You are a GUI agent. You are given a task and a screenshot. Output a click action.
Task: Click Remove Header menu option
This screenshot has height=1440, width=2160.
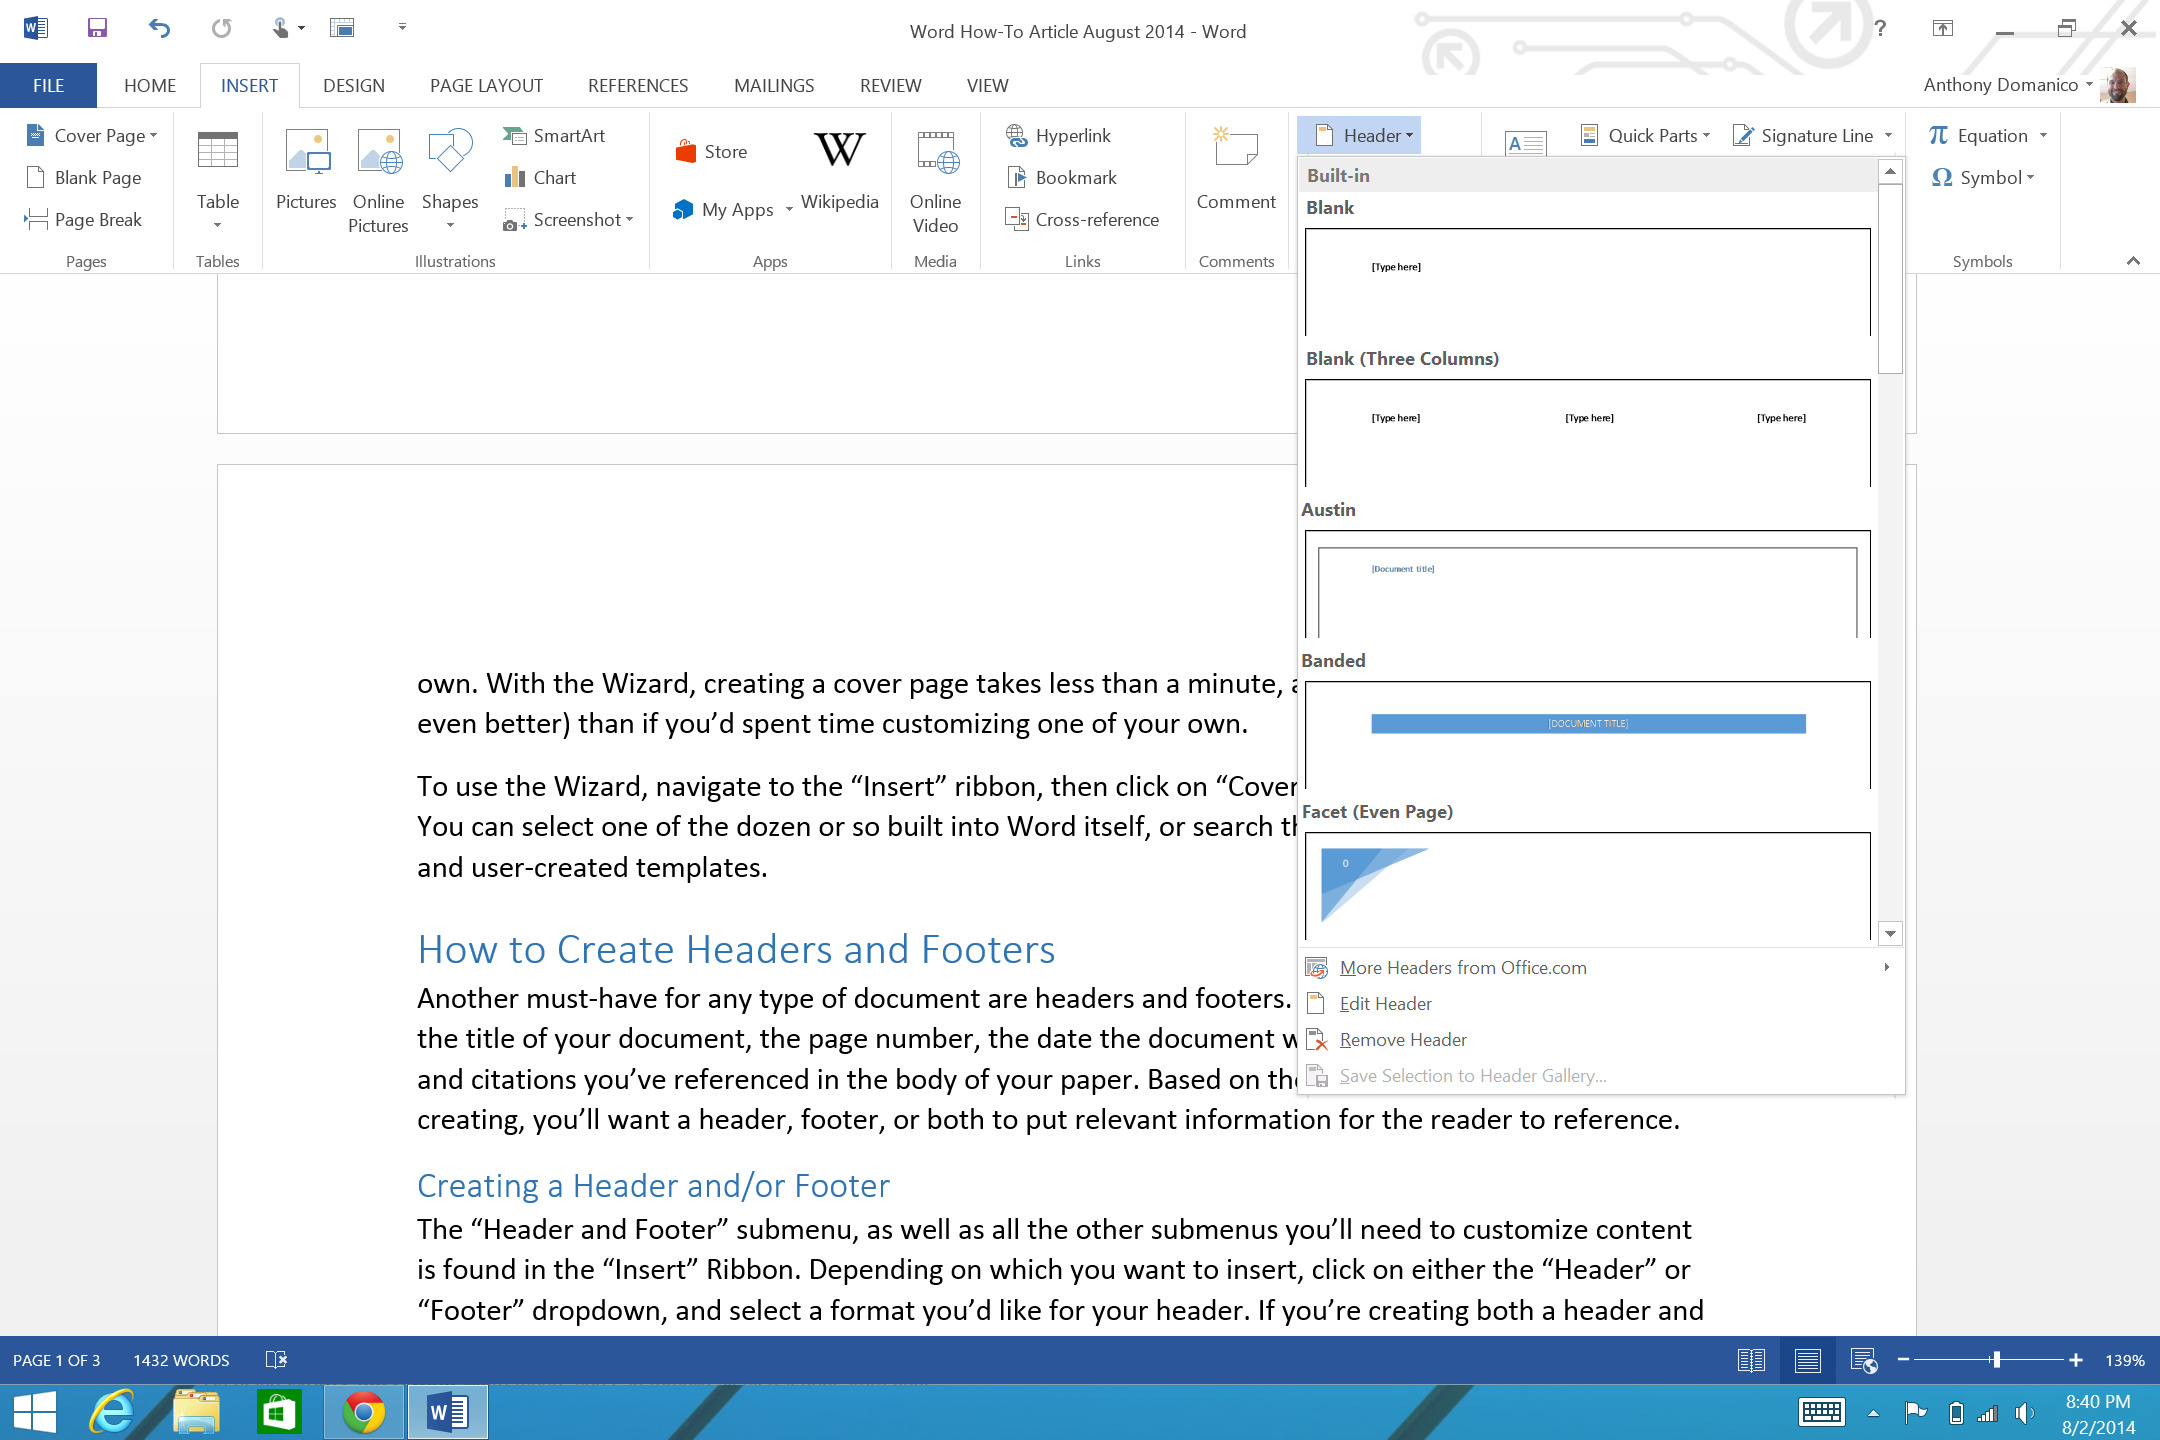[1401, 1038]
